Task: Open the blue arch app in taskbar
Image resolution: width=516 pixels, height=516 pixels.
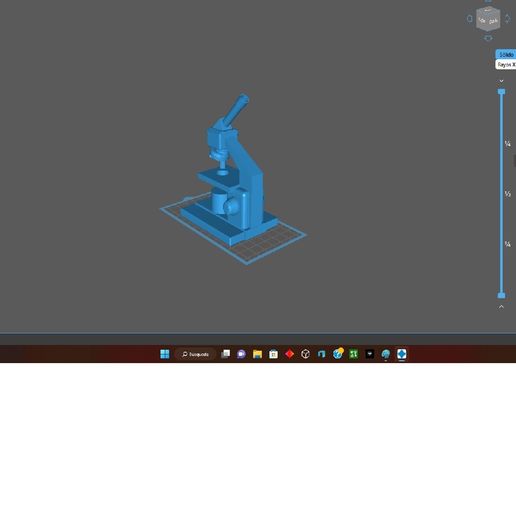Action: pyautogui.click(x=321, y=354)
